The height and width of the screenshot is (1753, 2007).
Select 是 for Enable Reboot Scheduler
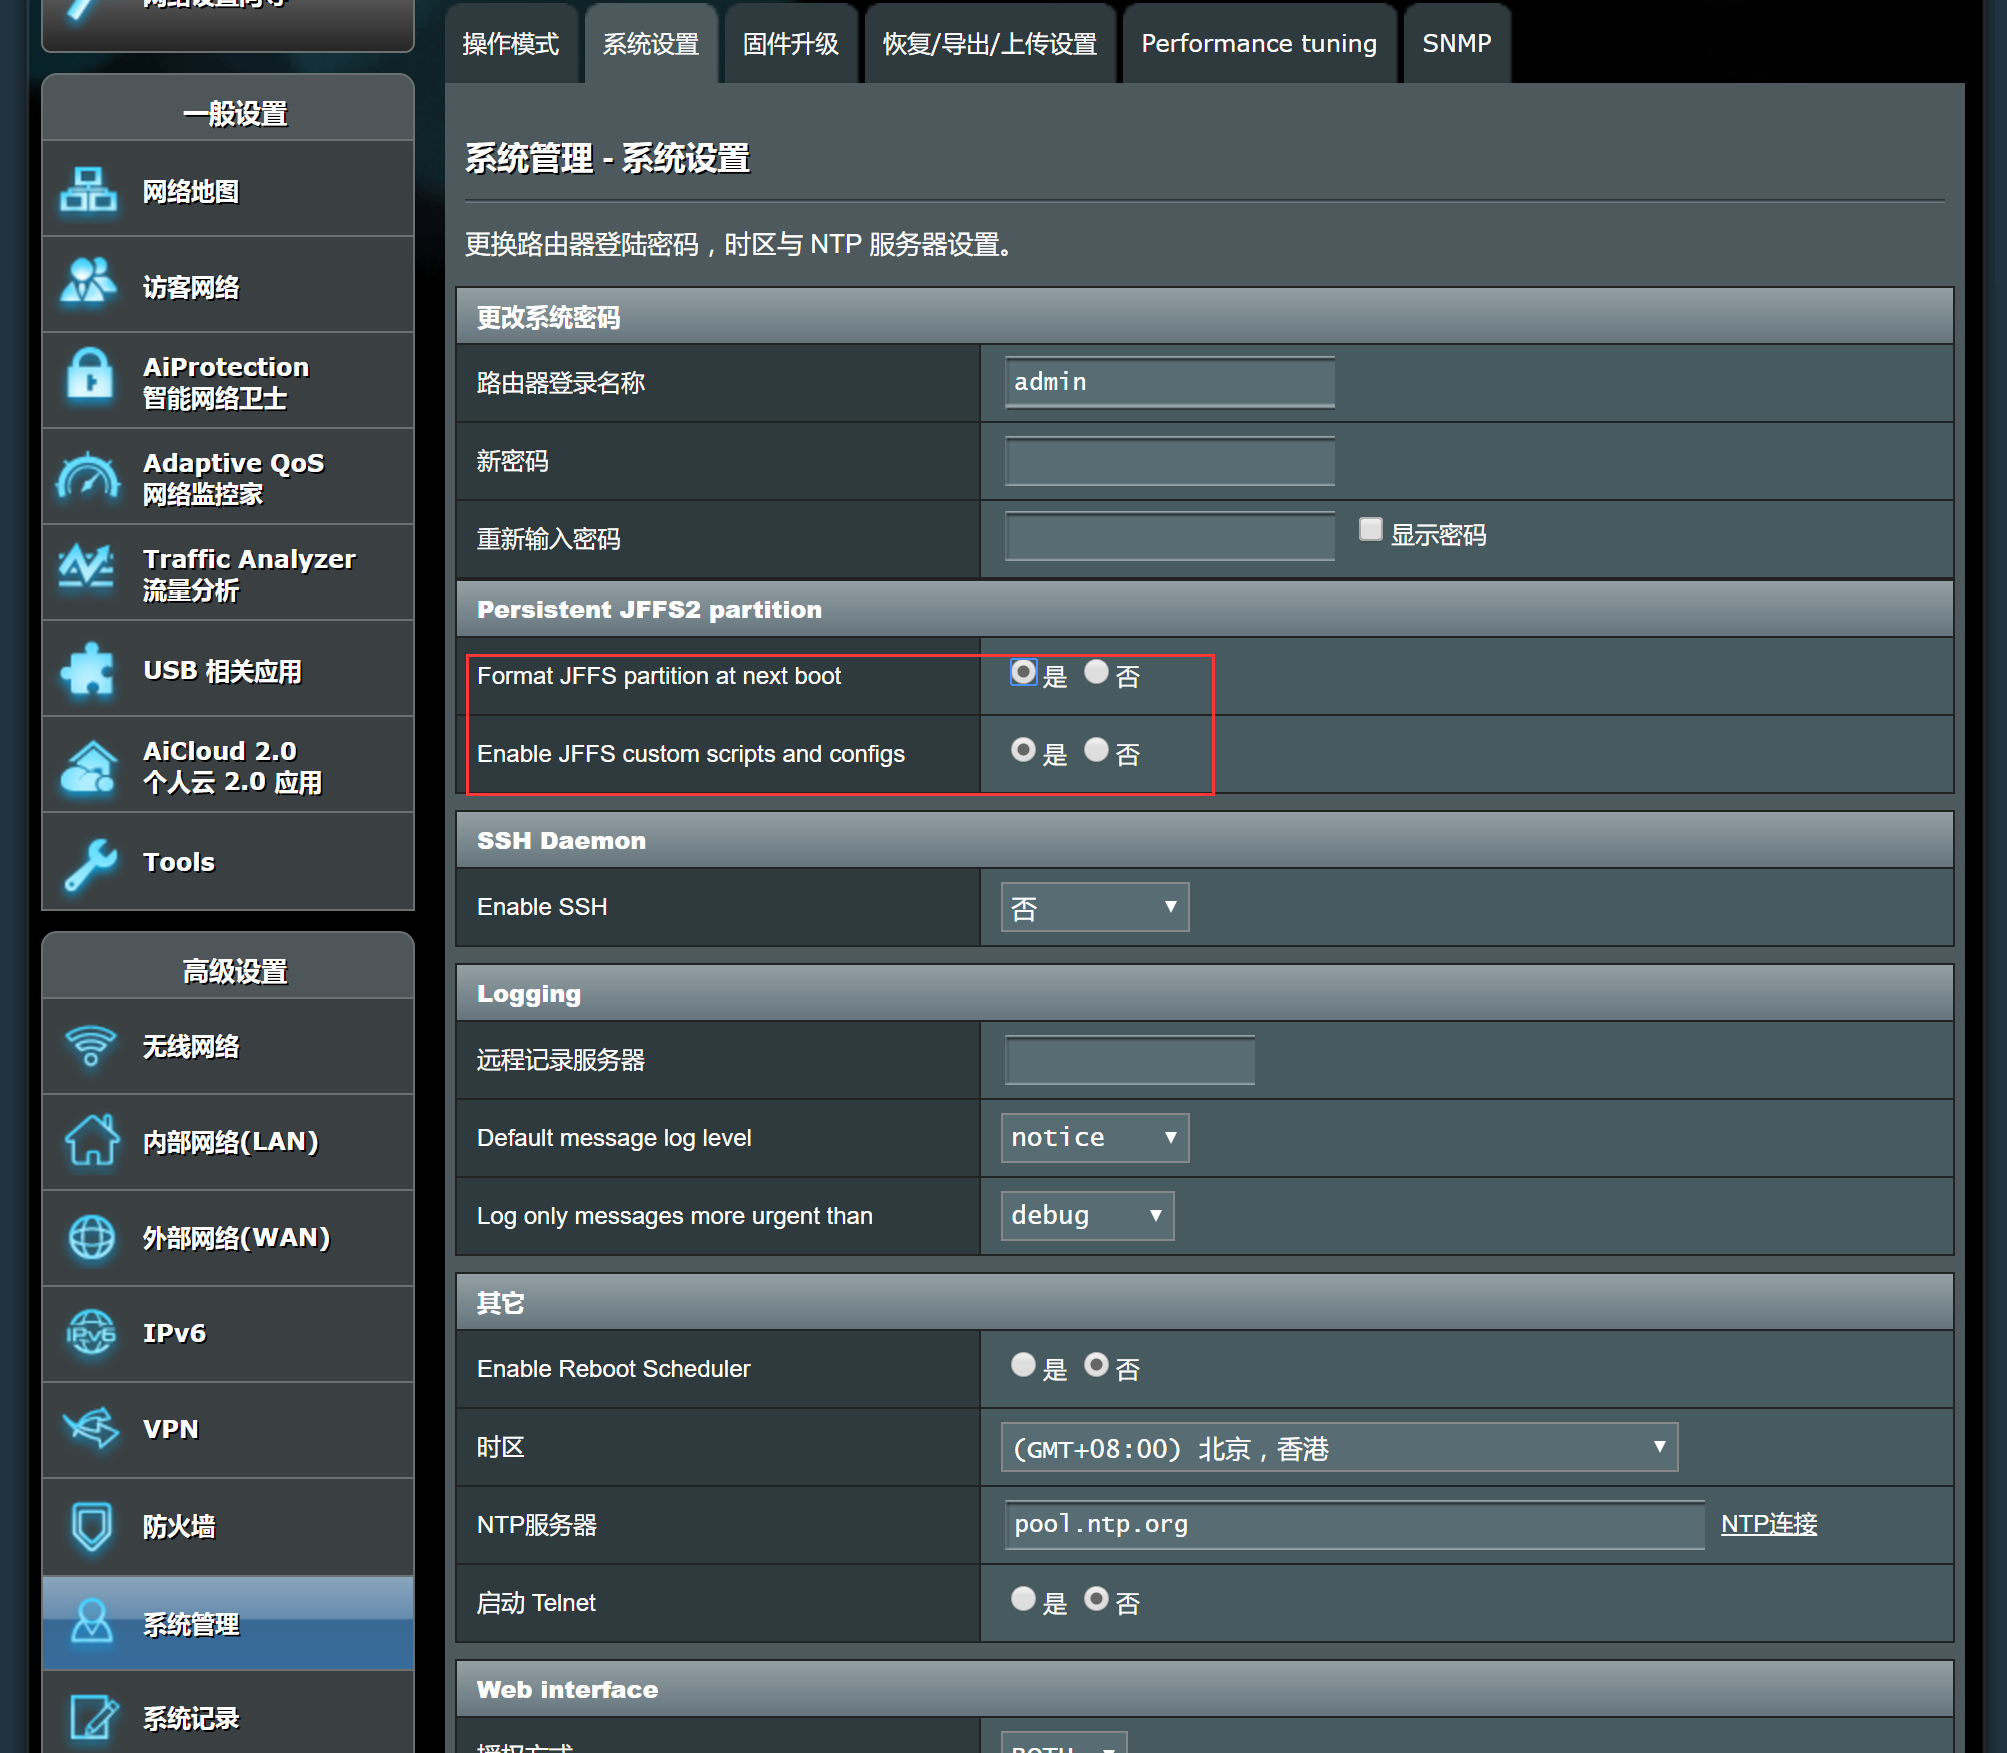[x=1022, y=1365]
